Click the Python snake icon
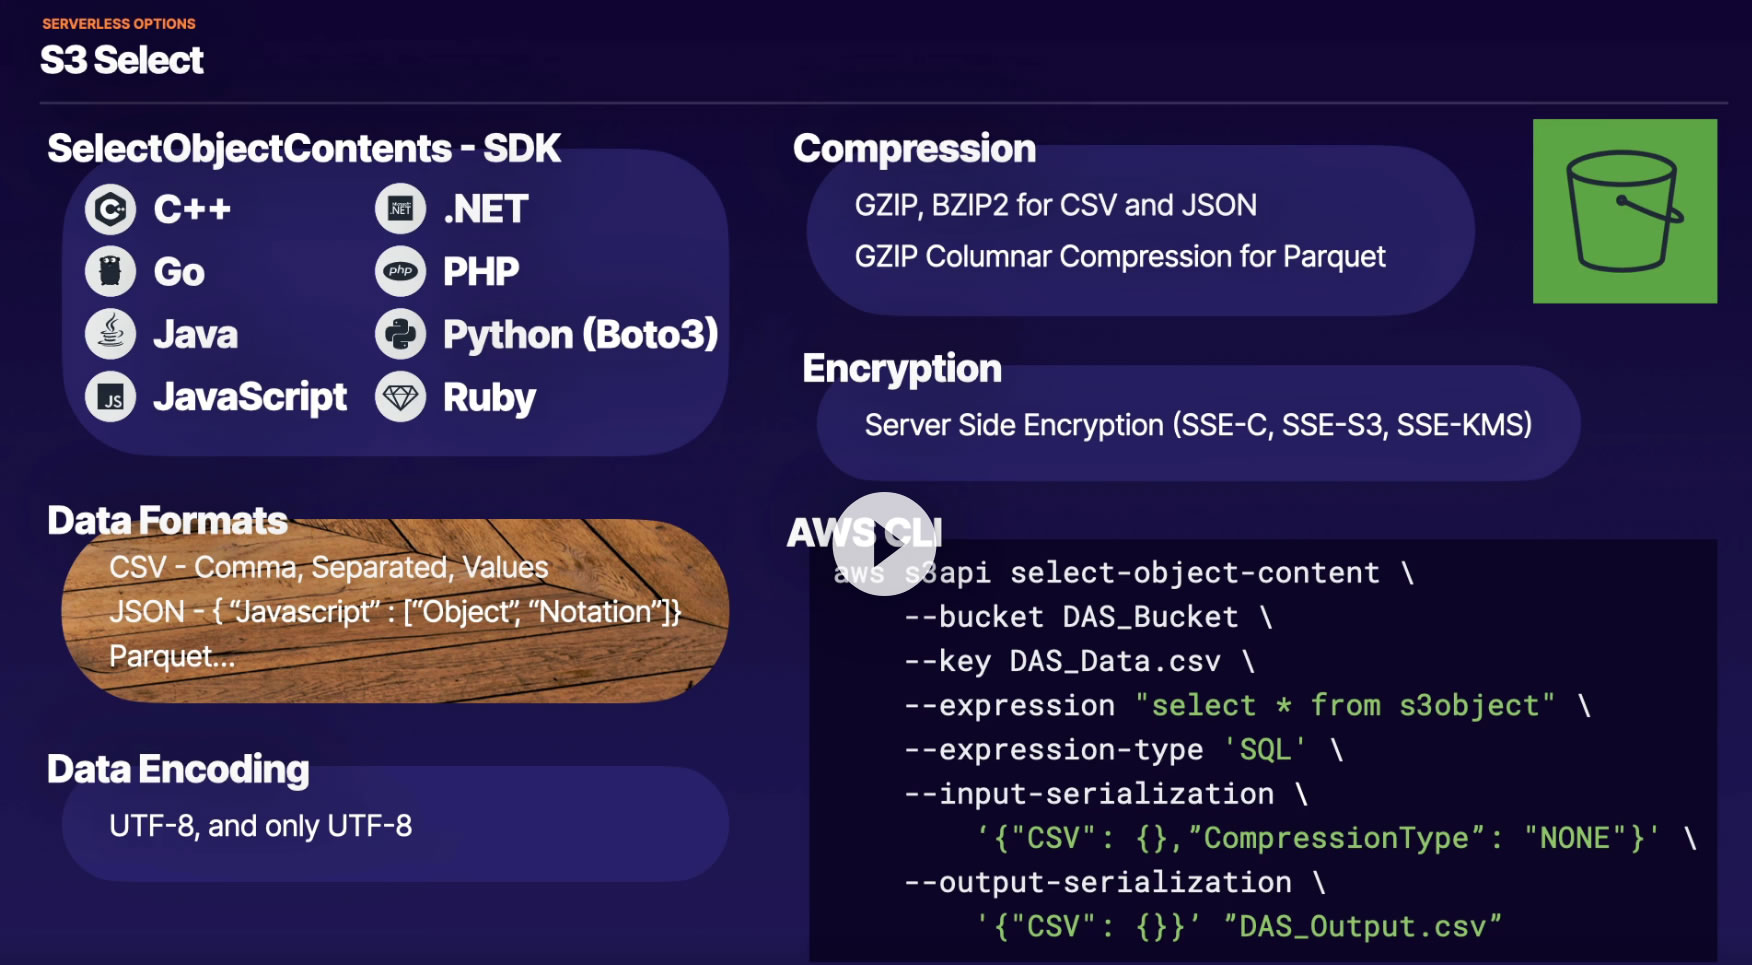 coord(400,334)
